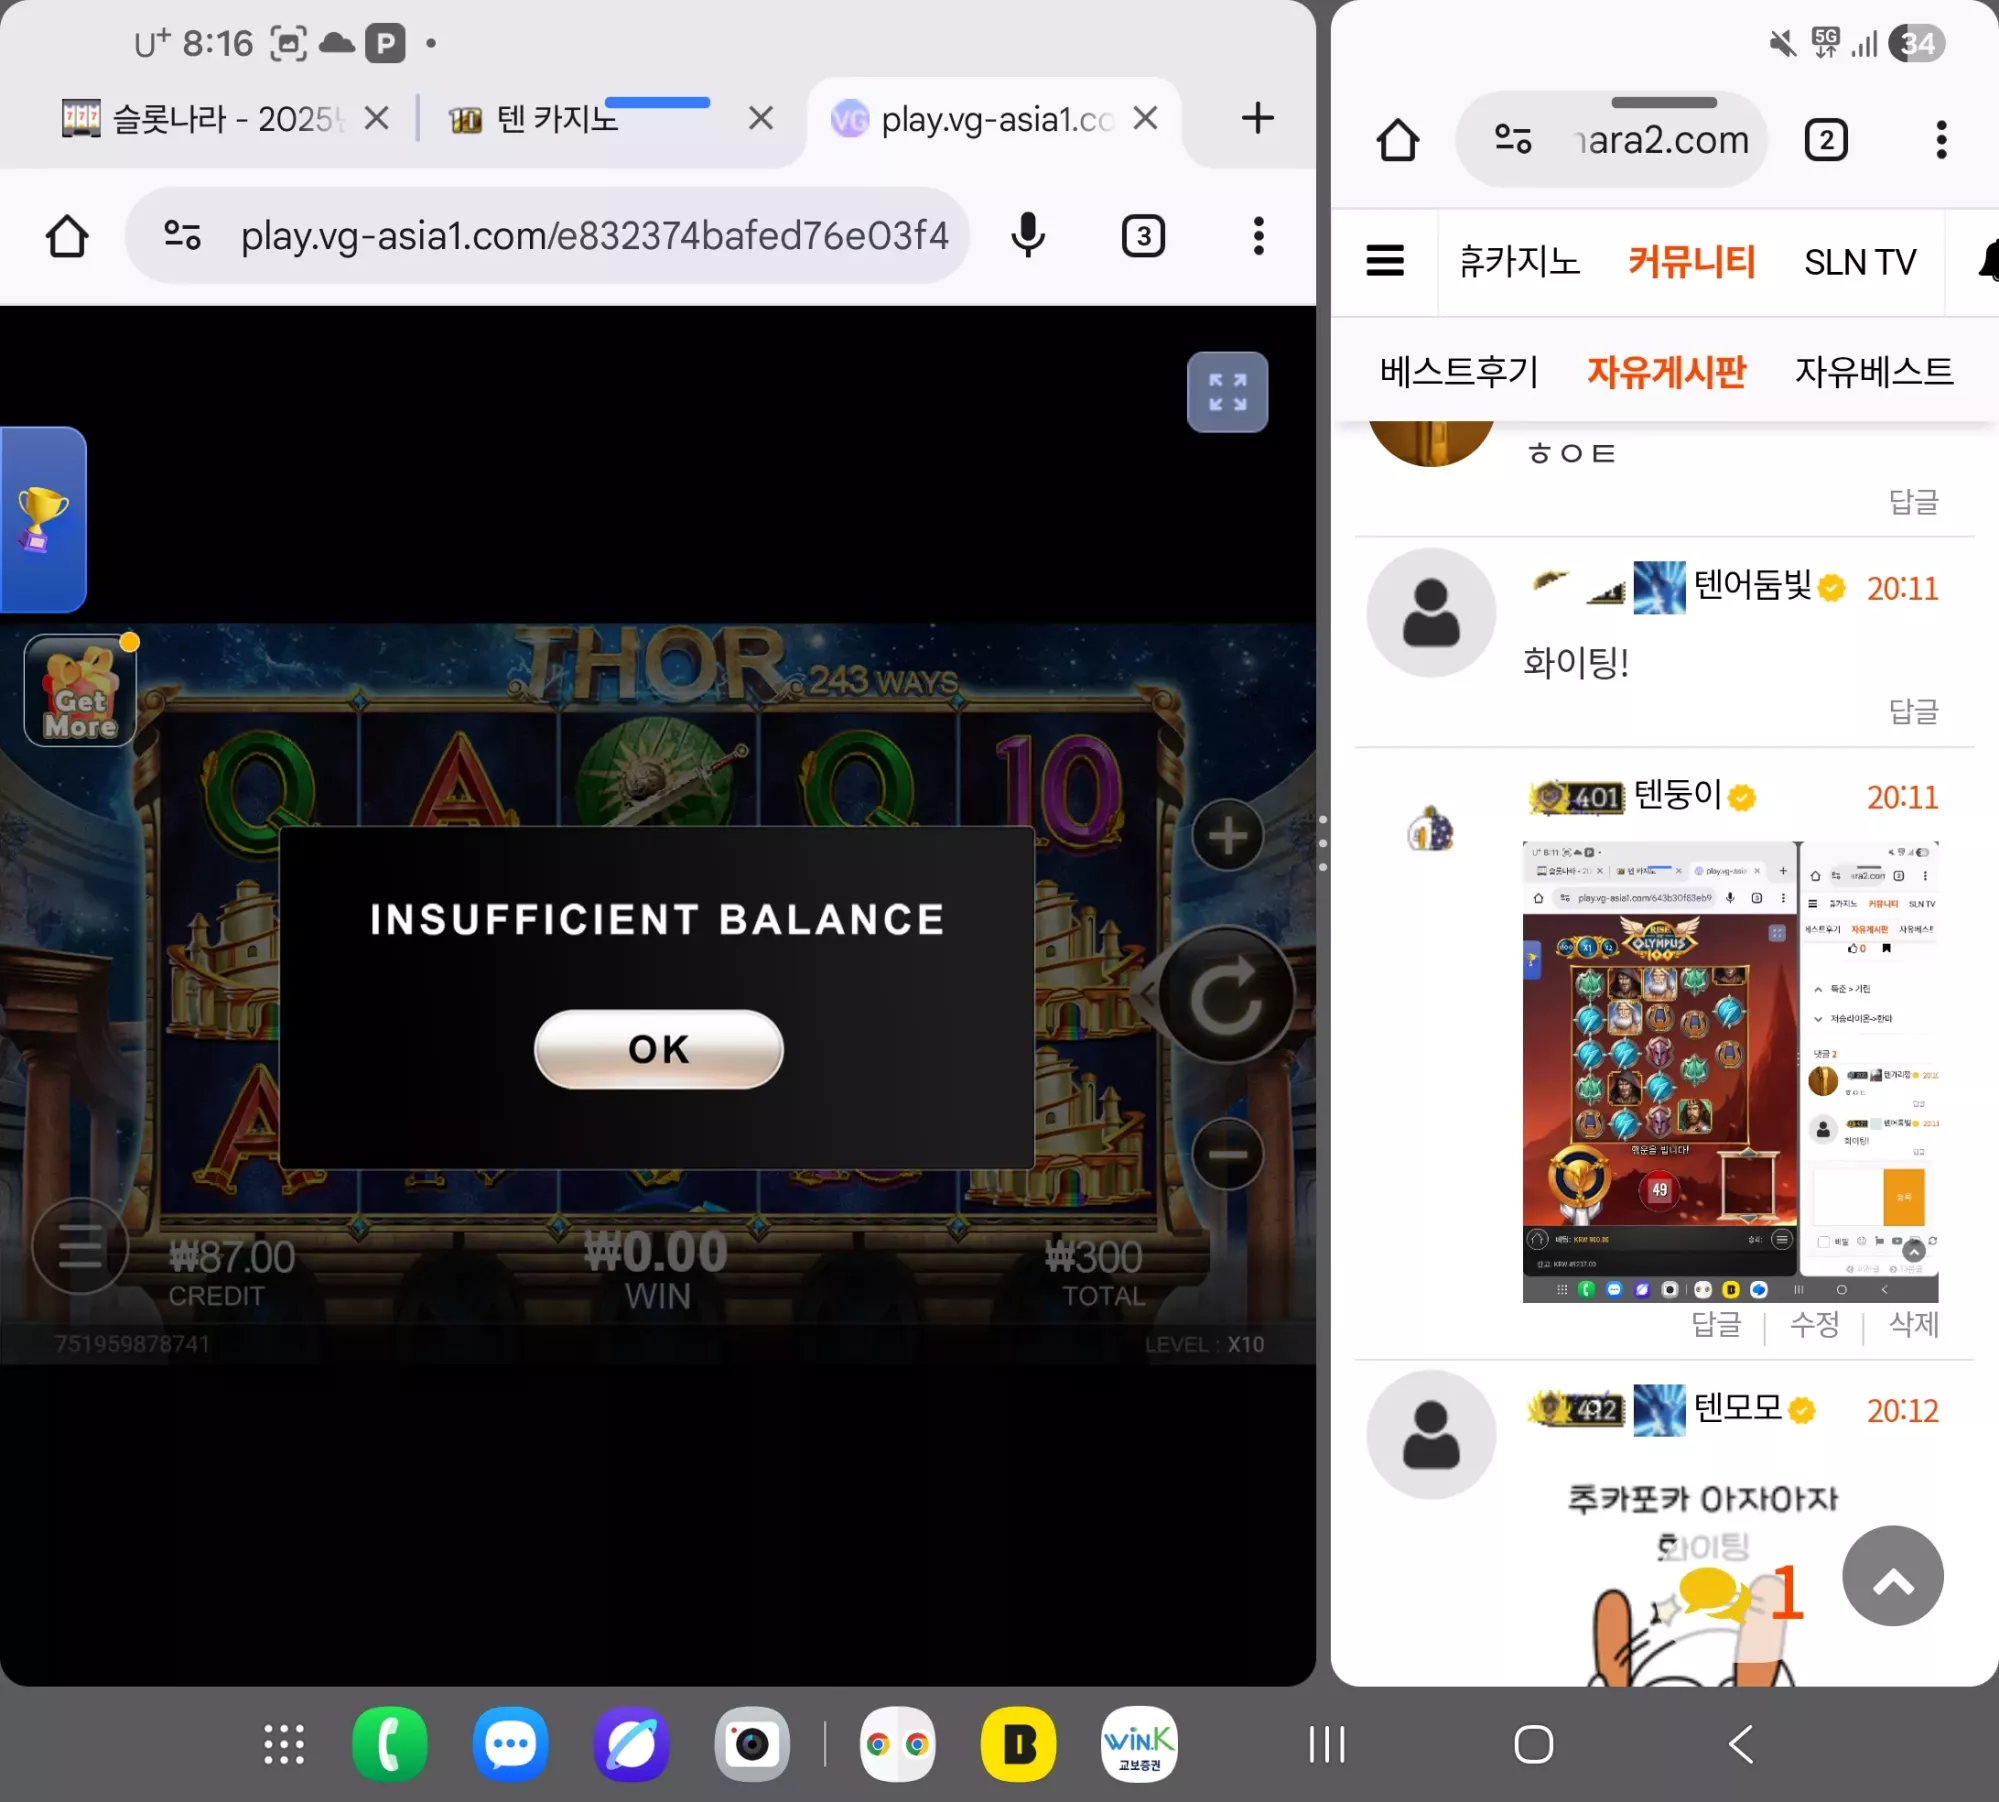Tap the home icon in right browser
The image size is (1999, 1802).
pos(1397,140)
